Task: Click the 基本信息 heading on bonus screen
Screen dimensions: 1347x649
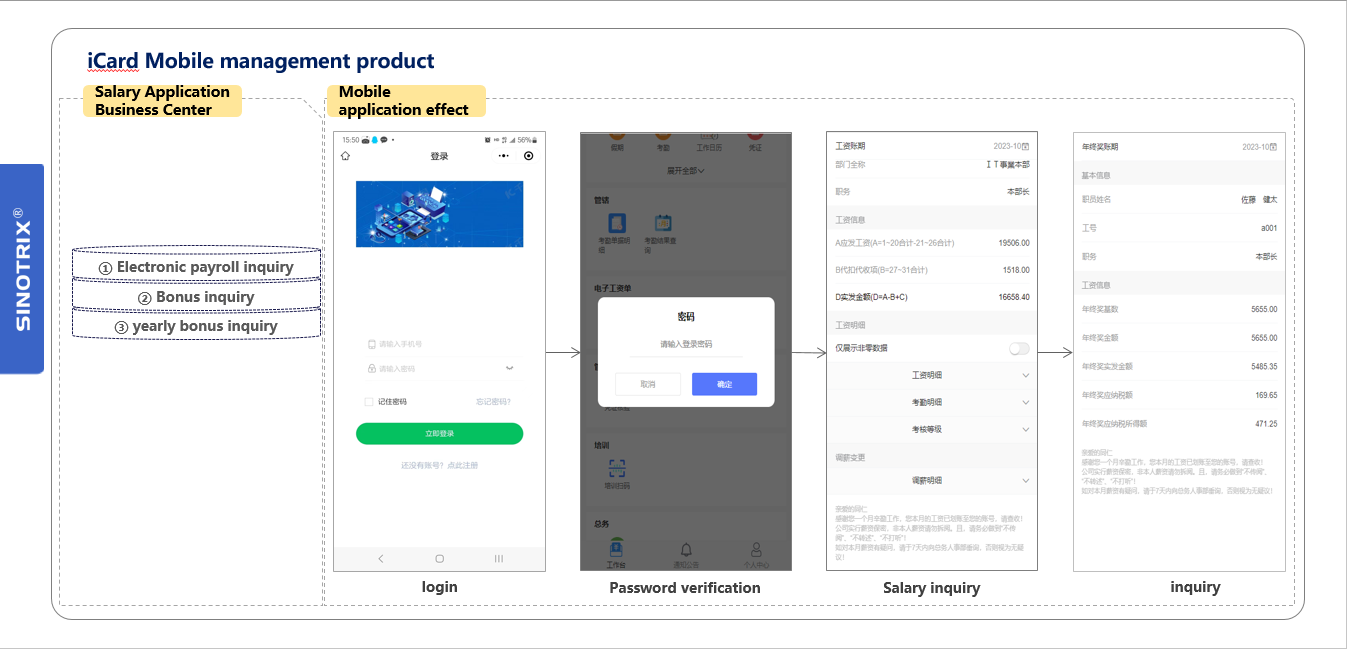Action: tap(1095, 175)
